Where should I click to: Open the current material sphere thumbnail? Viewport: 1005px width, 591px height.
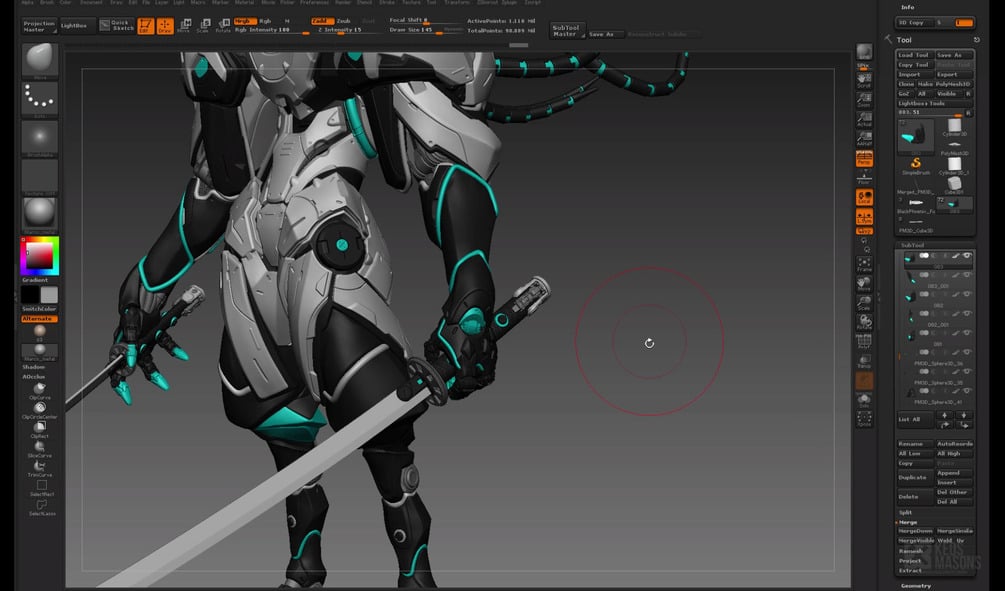point(40,213)
